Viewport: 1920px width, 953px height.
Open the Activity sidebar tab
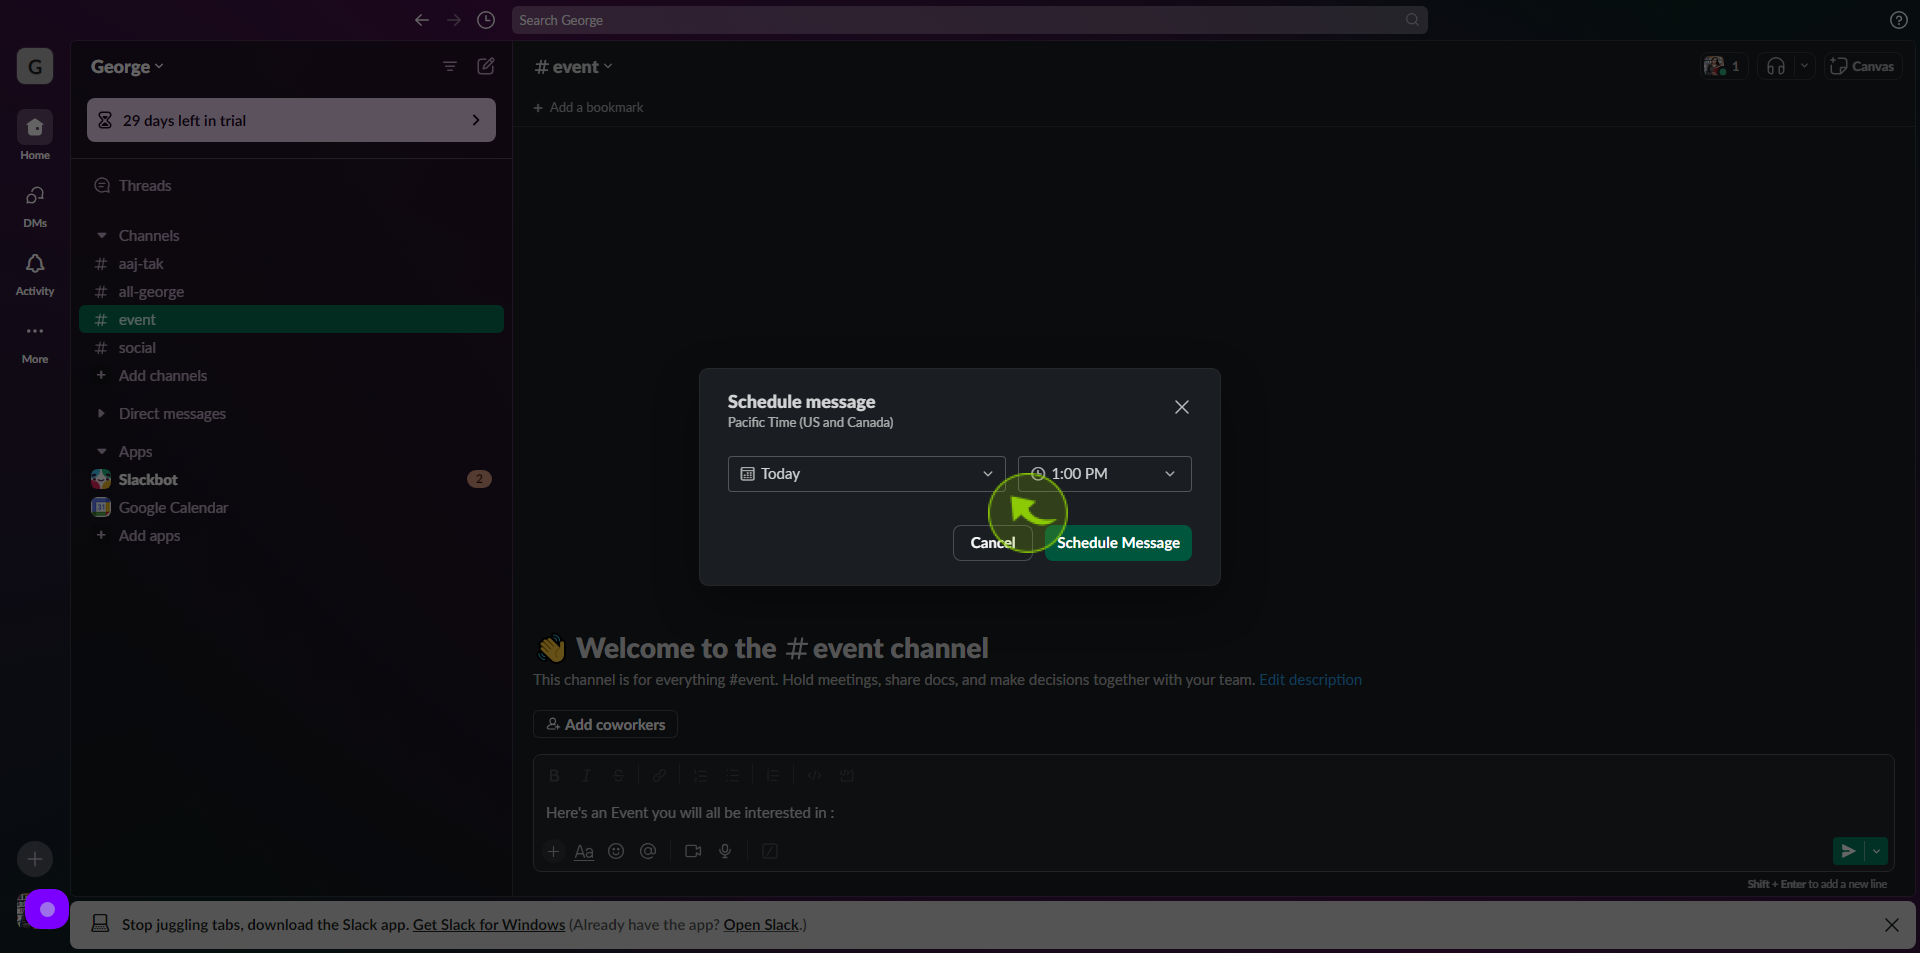[35, 274]
